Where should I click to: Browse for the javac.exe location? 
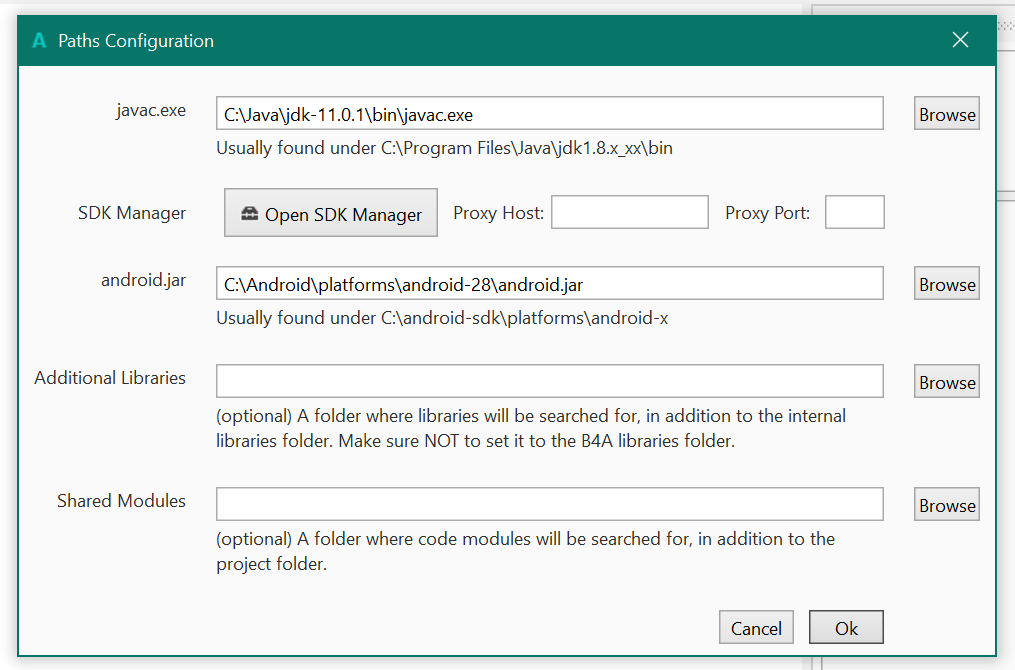[x=946, y=114]
